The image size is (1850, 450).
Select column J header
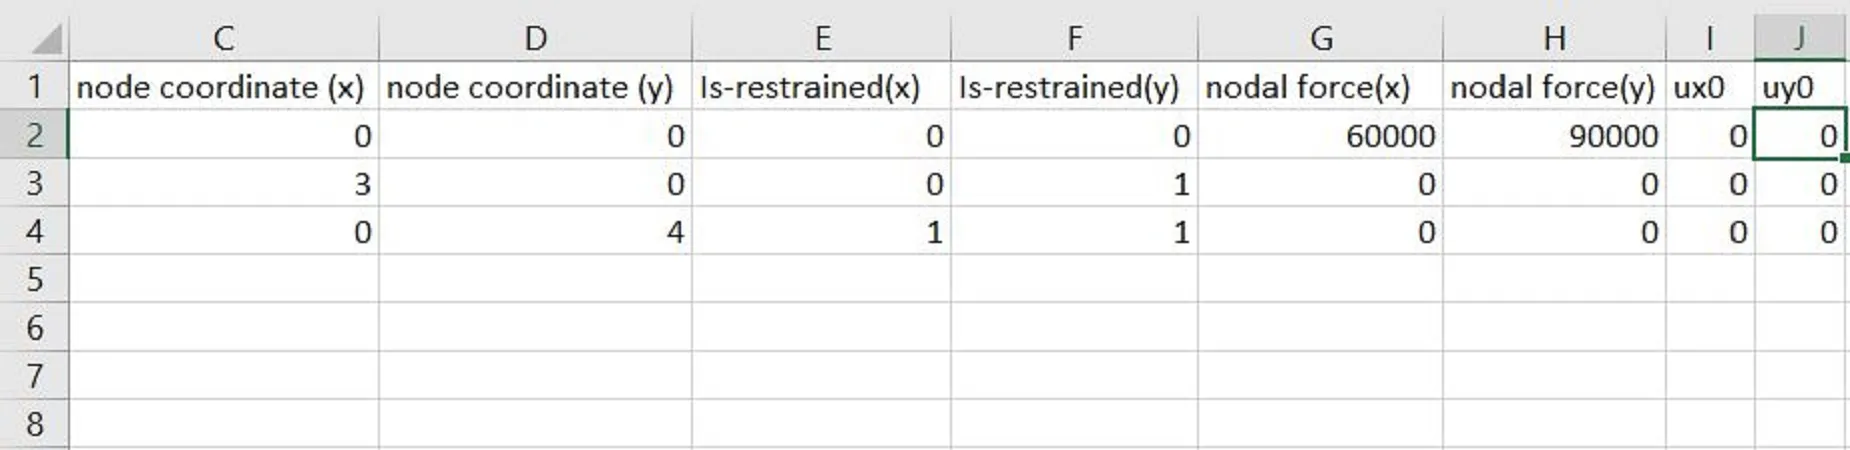[x=1800, y=39]
